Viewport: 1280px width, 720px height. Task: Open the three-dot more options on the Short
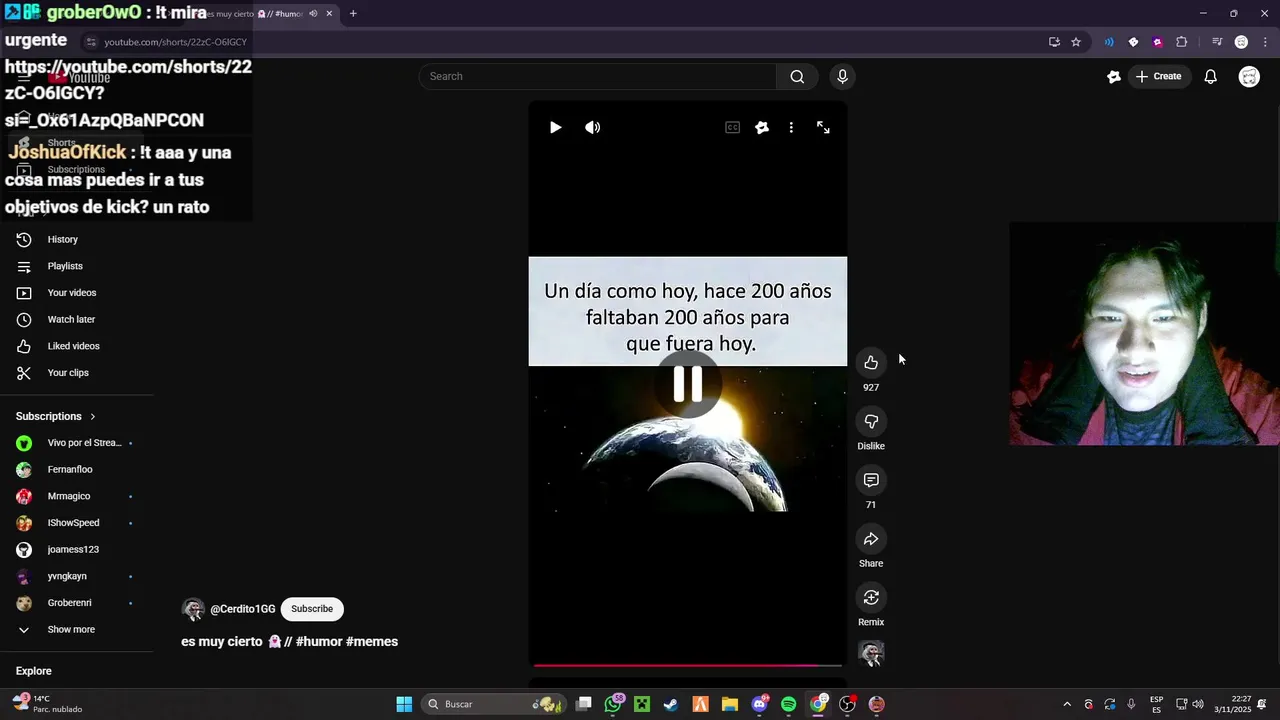[791, 127]
